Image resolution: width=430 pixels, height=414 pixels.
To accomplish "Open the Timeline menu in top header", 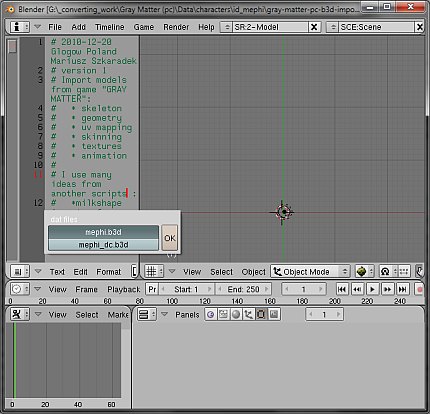I will 109,27.
